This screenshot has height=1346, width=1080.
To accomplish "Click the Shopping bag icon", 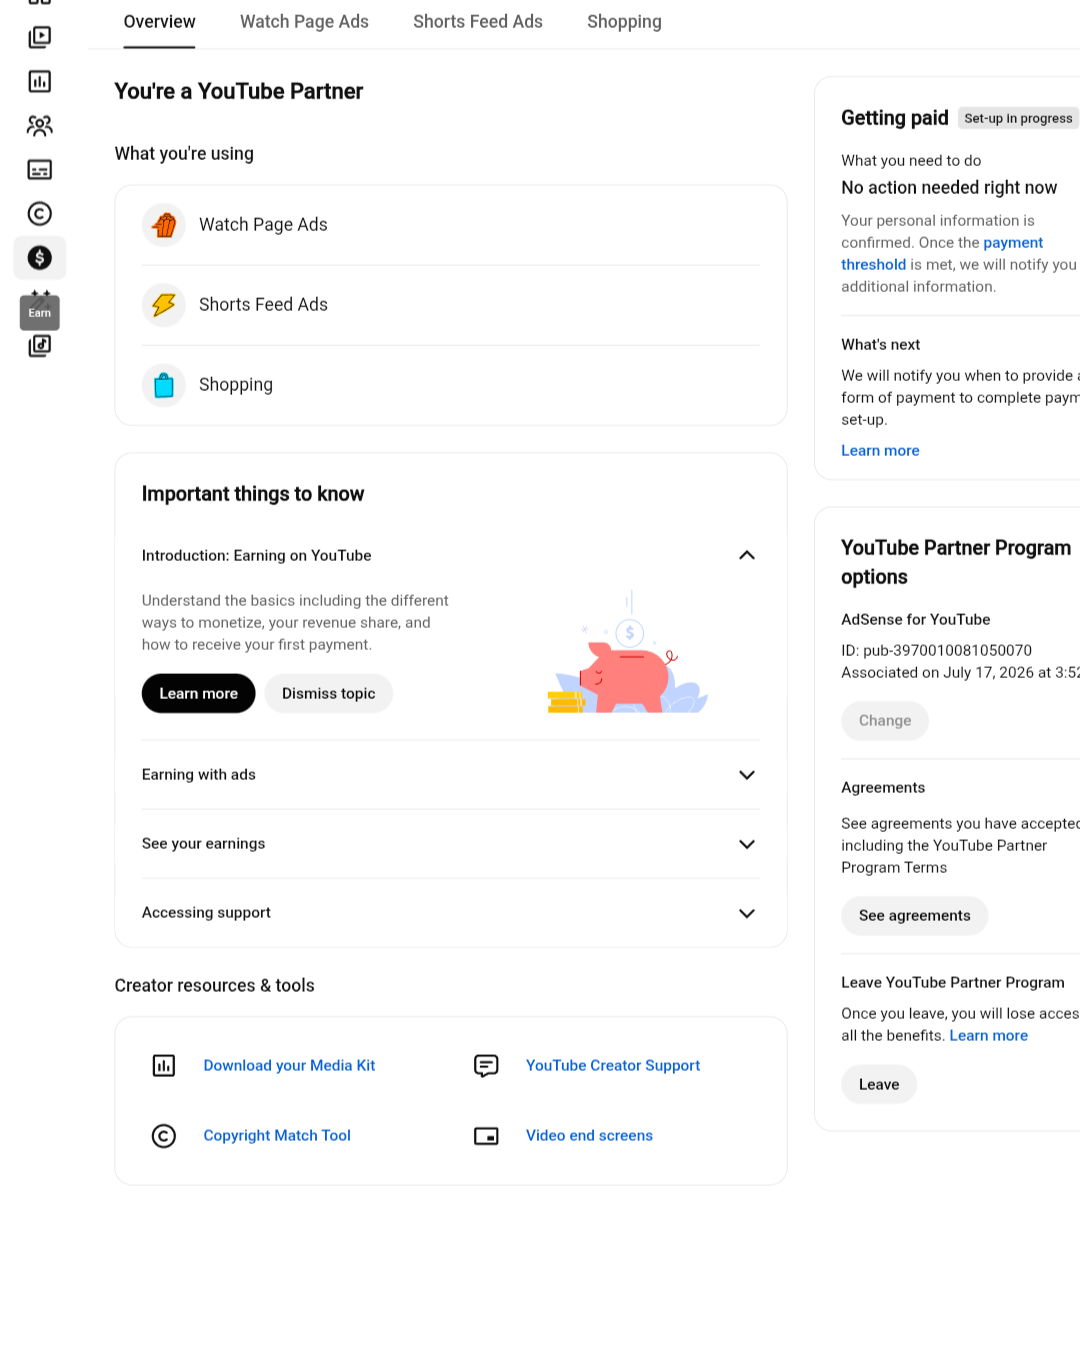I will 164,385.
